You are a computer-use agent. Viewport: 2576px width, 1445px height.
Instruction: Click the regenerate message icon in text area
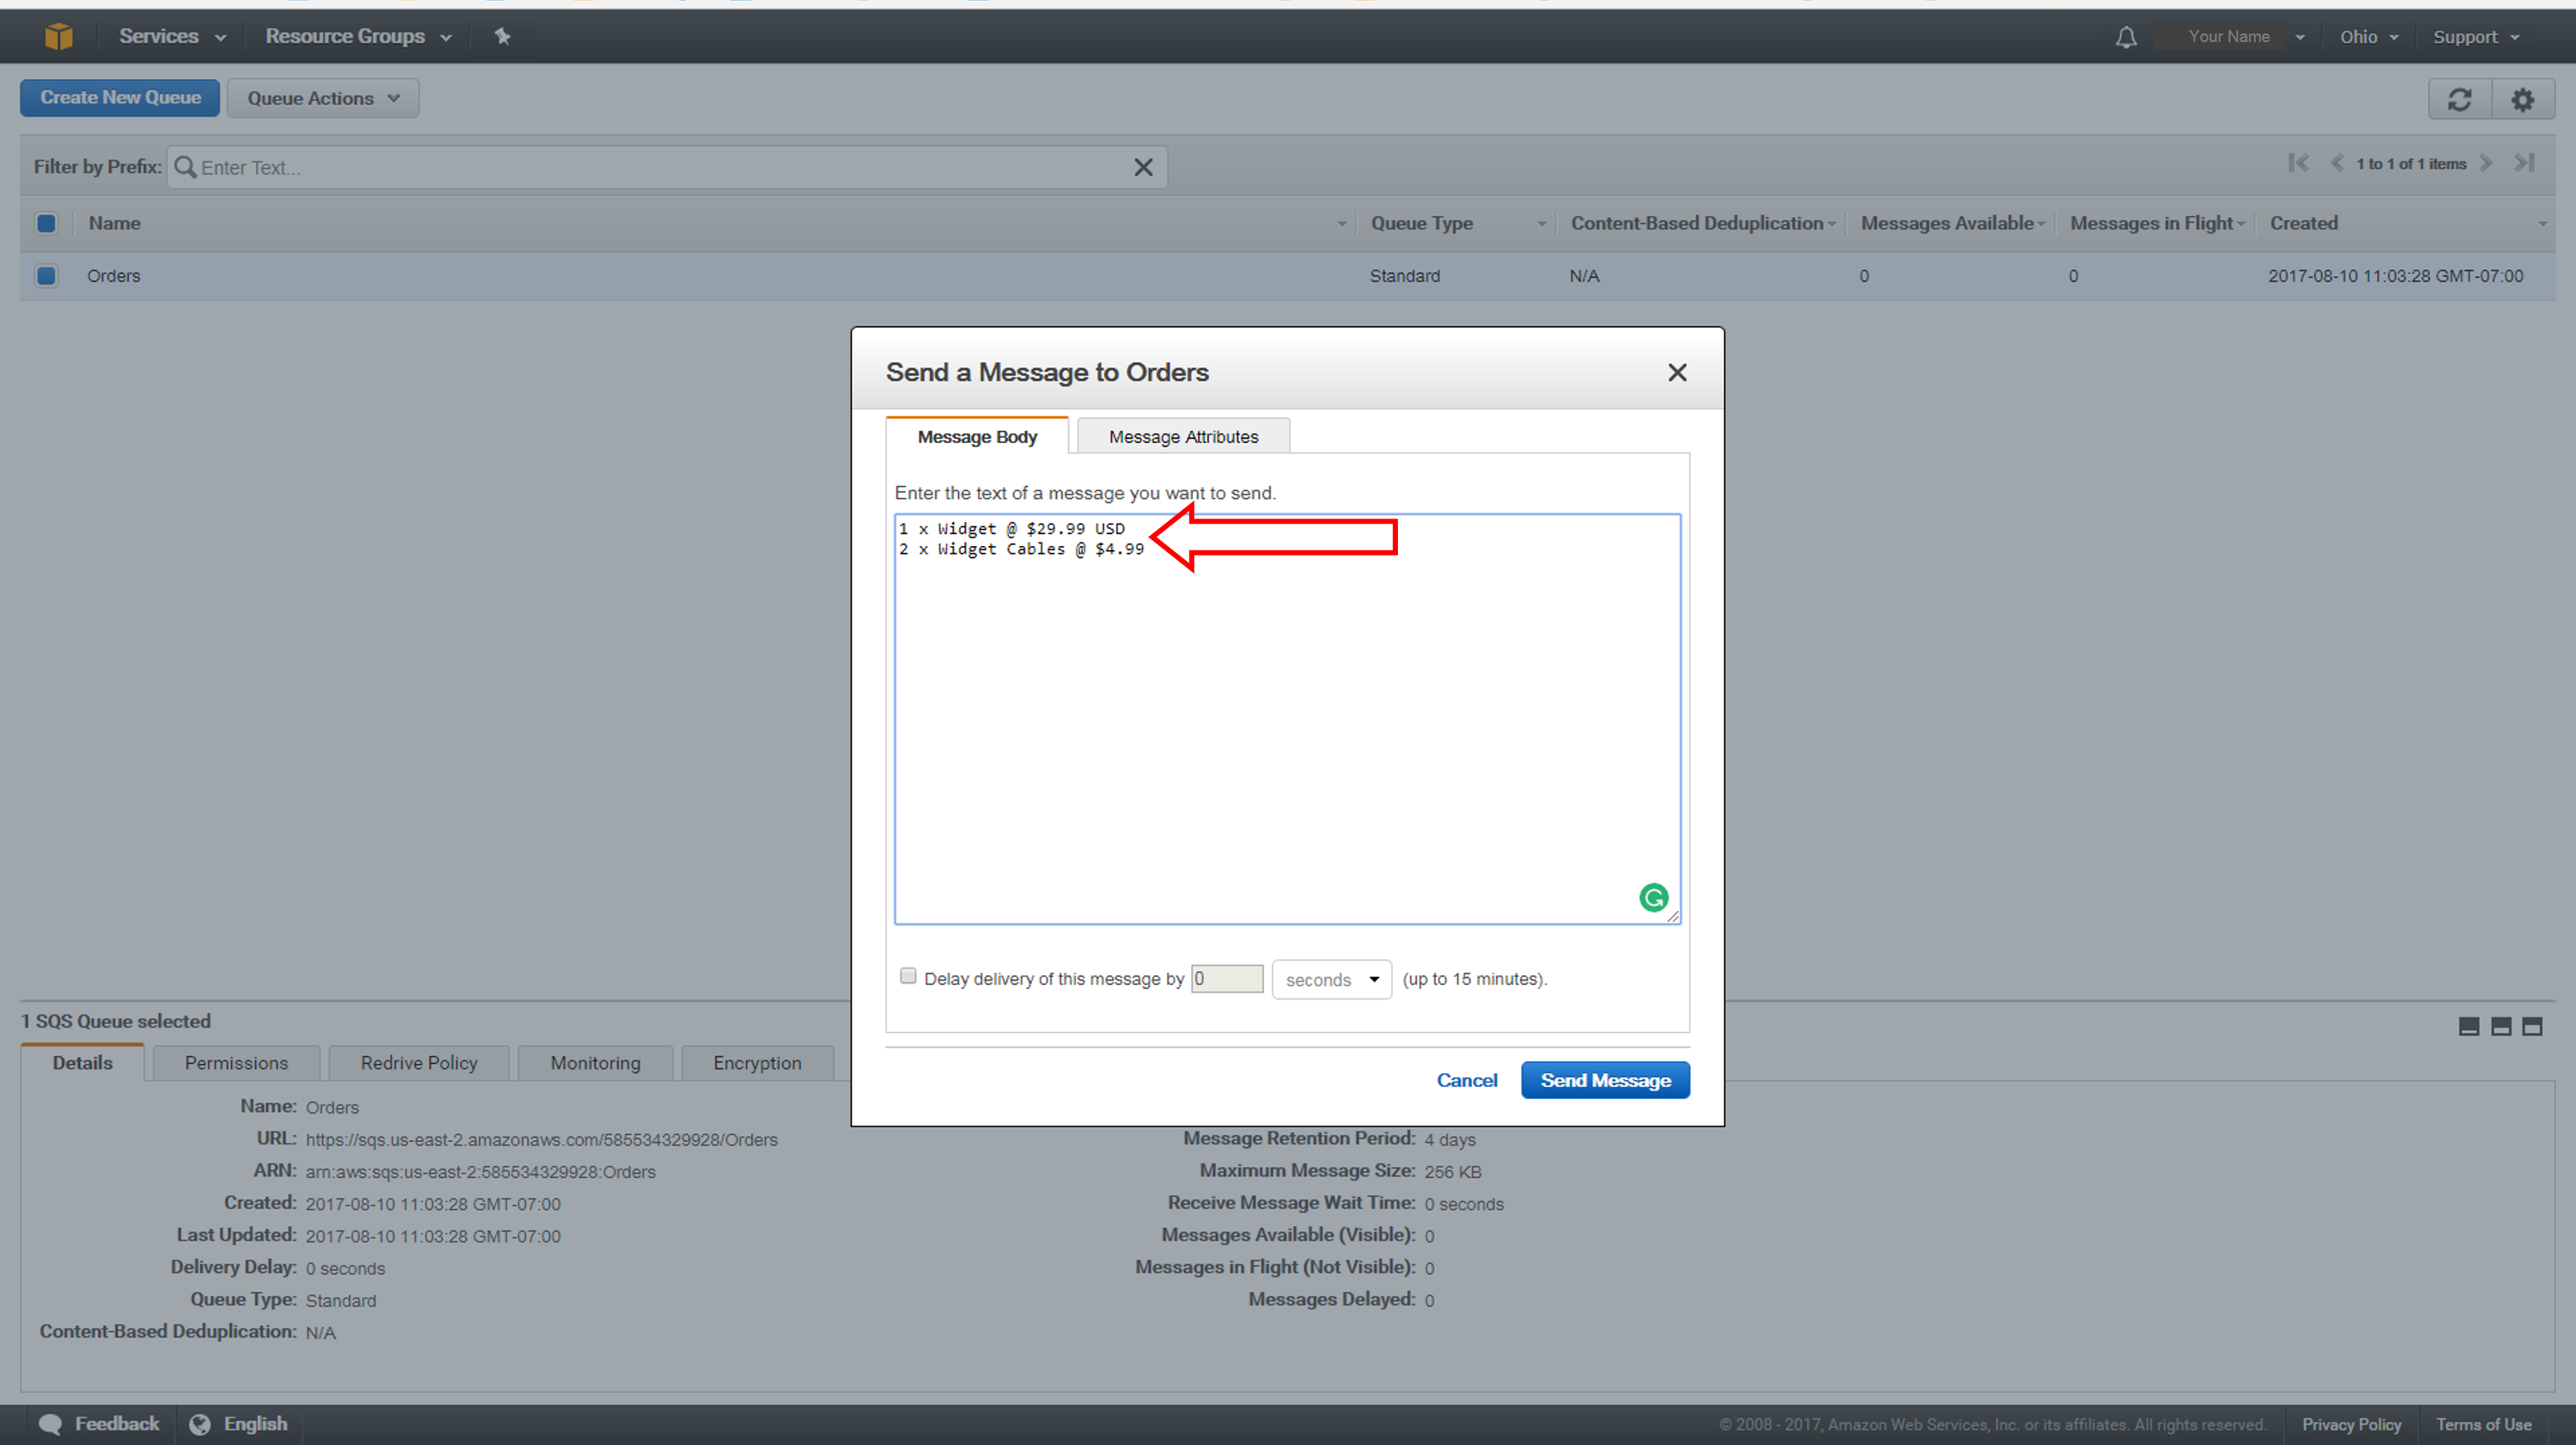1645,896
